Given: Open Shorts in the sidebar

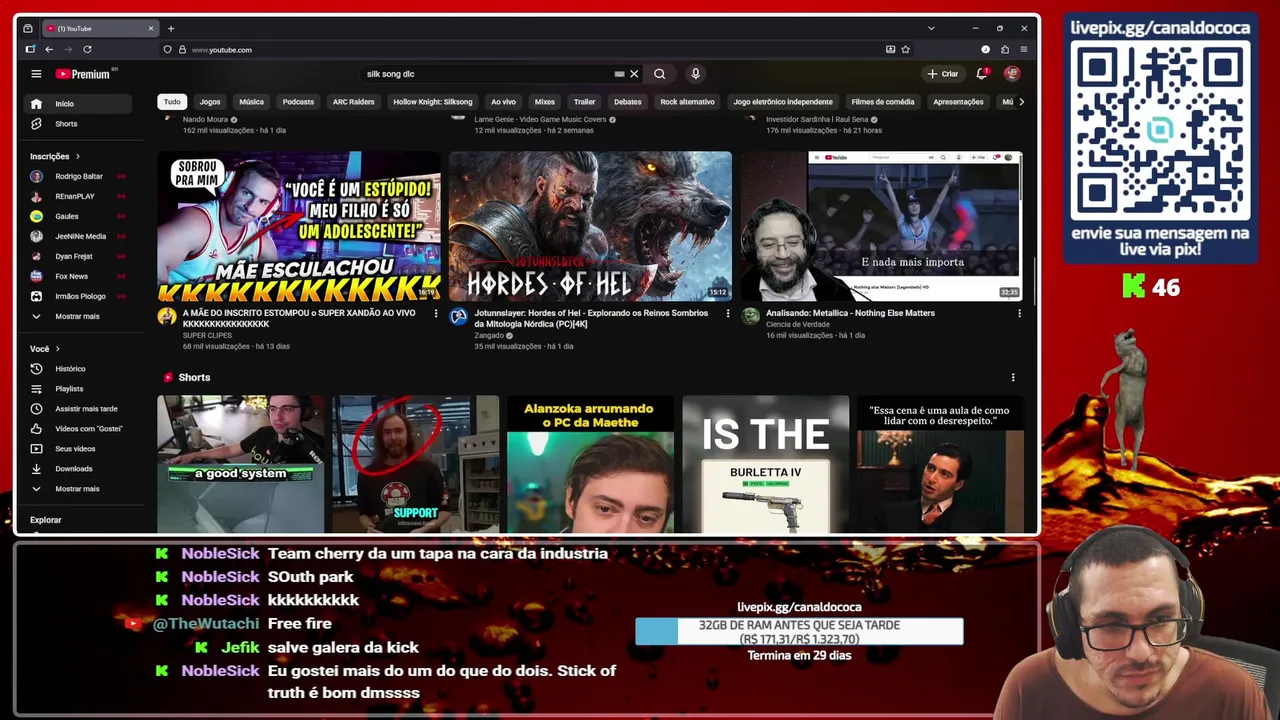Looking at the screenshot, I should 78,124.
